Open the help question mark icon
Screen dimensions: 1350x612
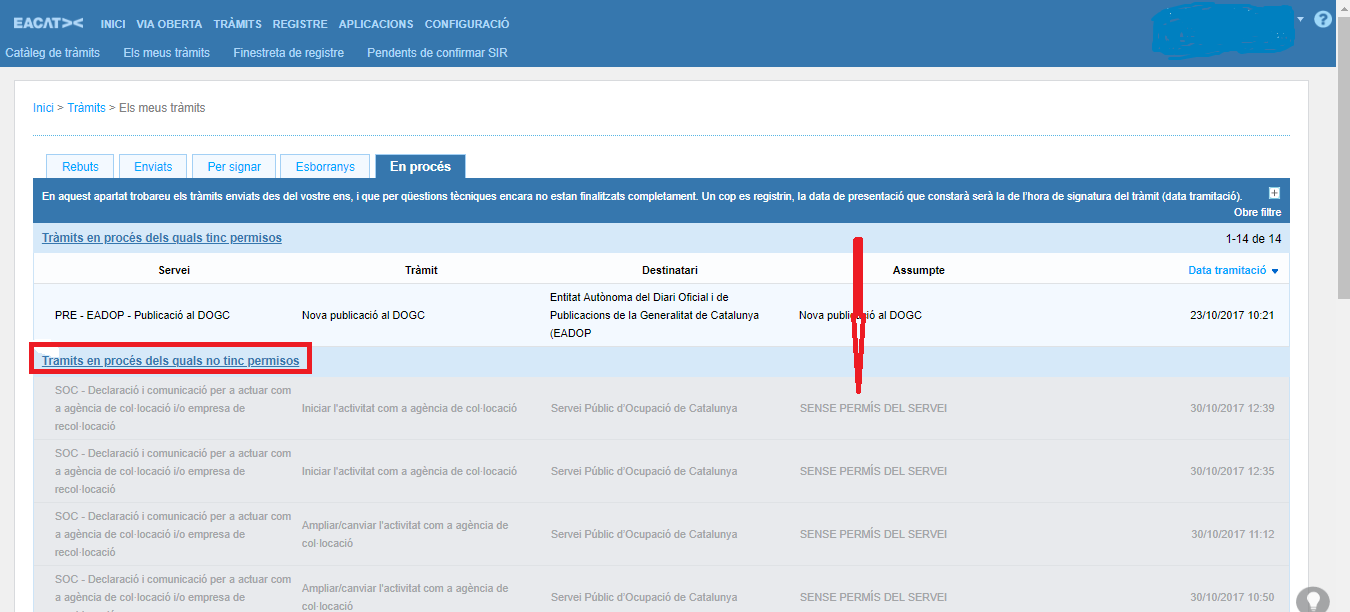1323,19
